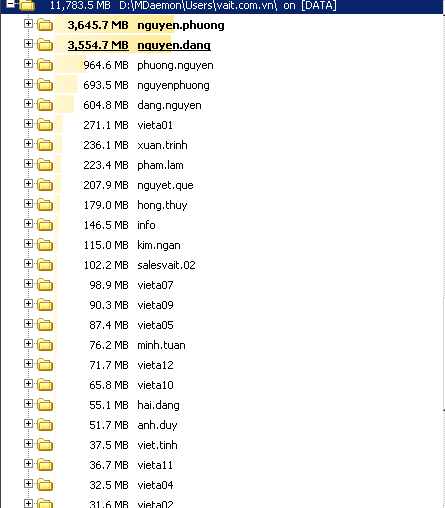445x508 pixels.
Task: Select the nguyen.phuong folder name
Action: click(x=181, y=25)
